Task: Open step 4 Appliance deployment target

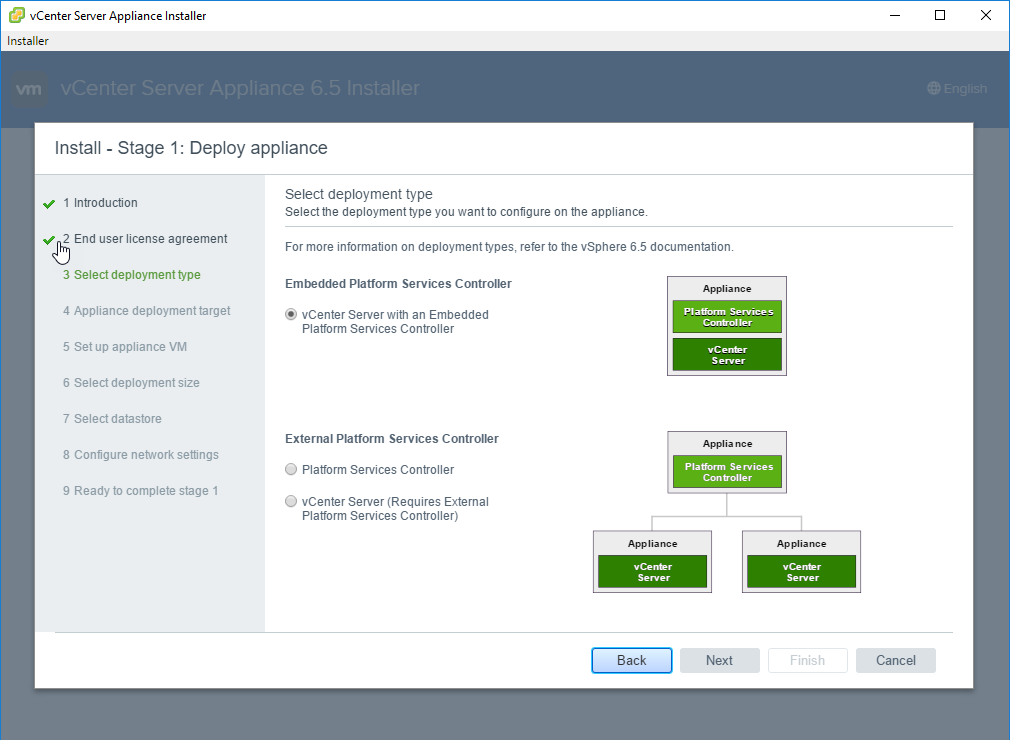Action: [146, 311]
